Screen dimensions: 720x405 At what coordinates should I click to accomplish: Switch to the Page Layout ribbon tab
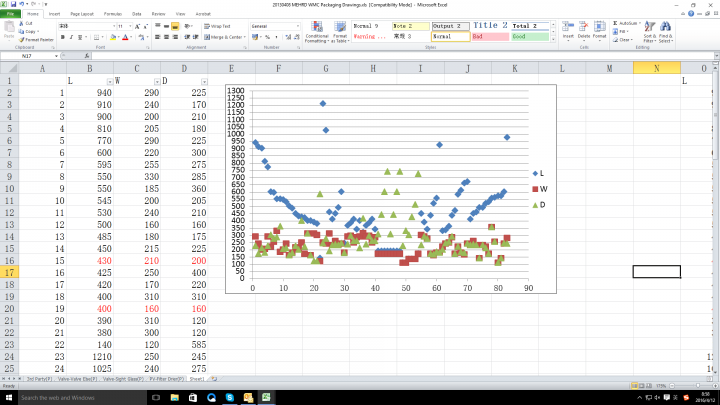(83, 15)
